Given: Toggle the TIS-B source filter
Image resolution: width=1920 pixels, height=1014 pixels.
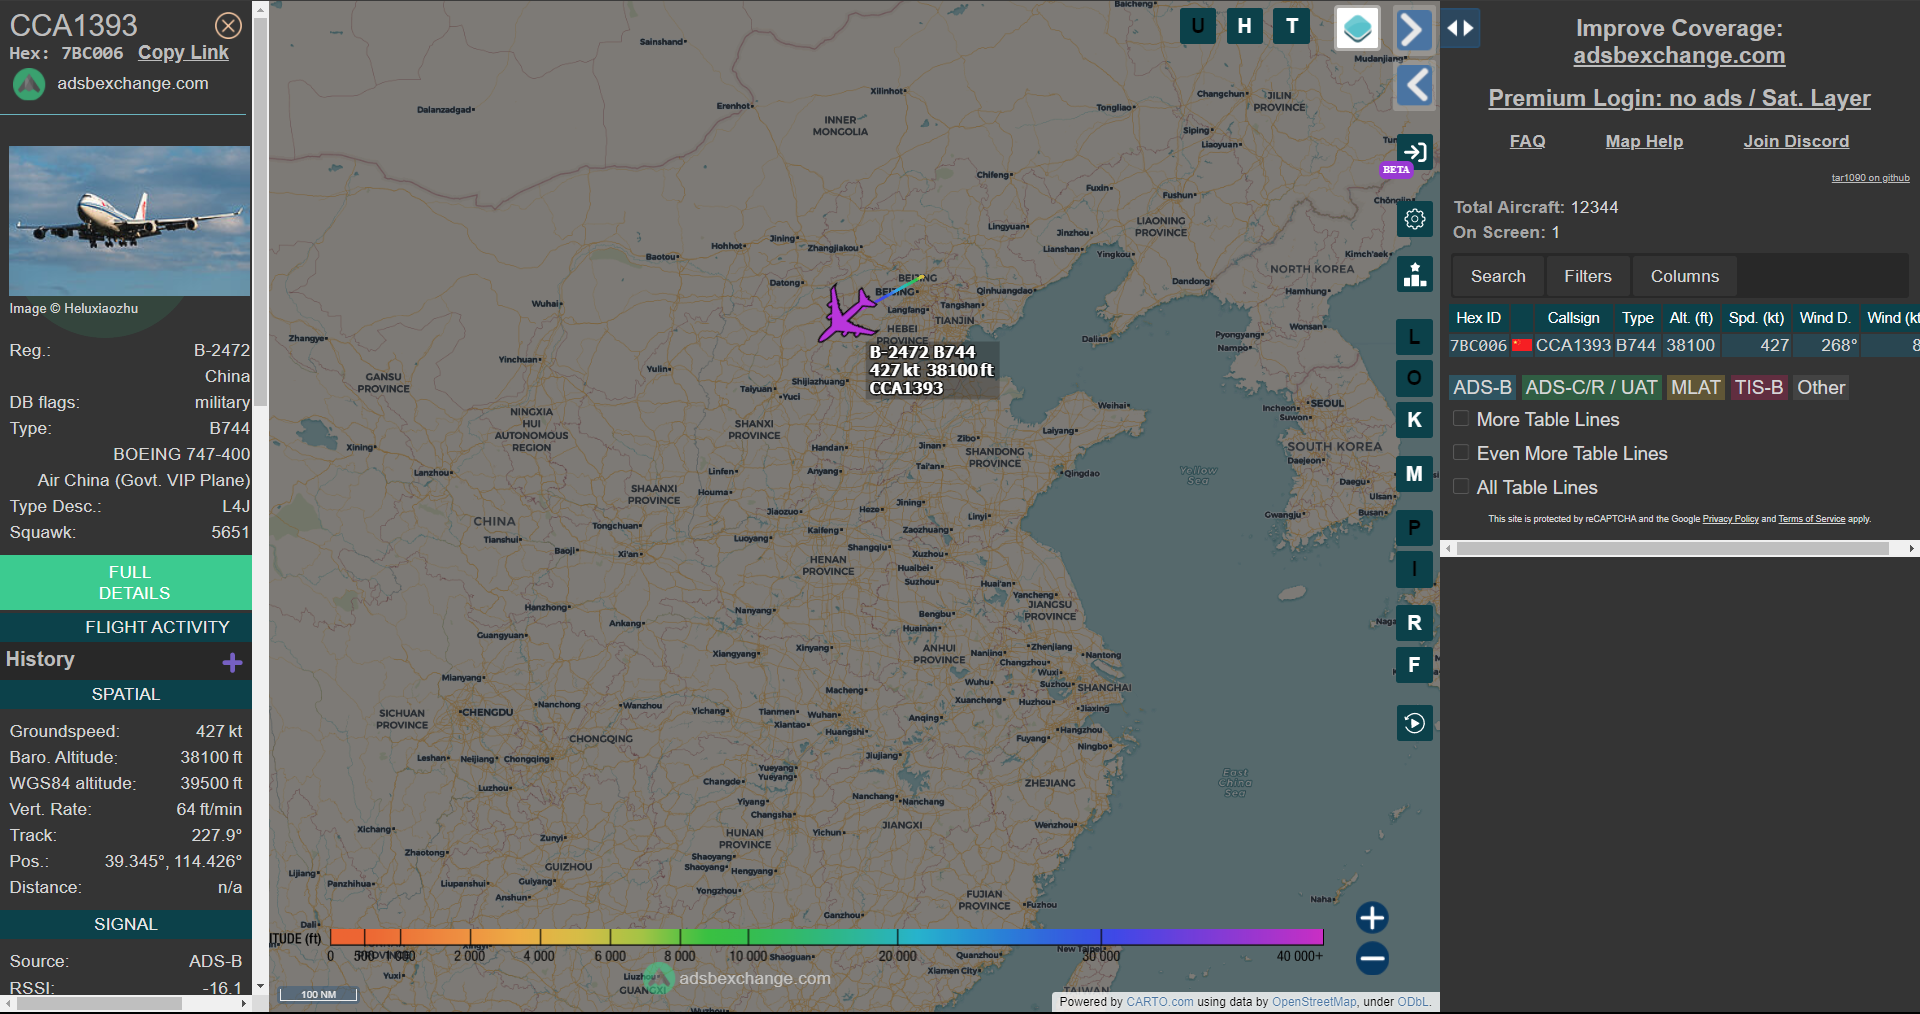Looking at the screenshot, I should point(1758,387).
